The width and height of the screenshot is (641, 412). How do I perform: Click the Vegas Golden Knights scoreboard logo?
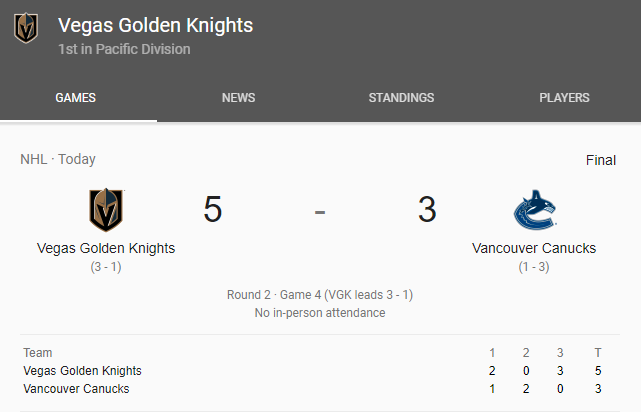[x=106, y=210]
